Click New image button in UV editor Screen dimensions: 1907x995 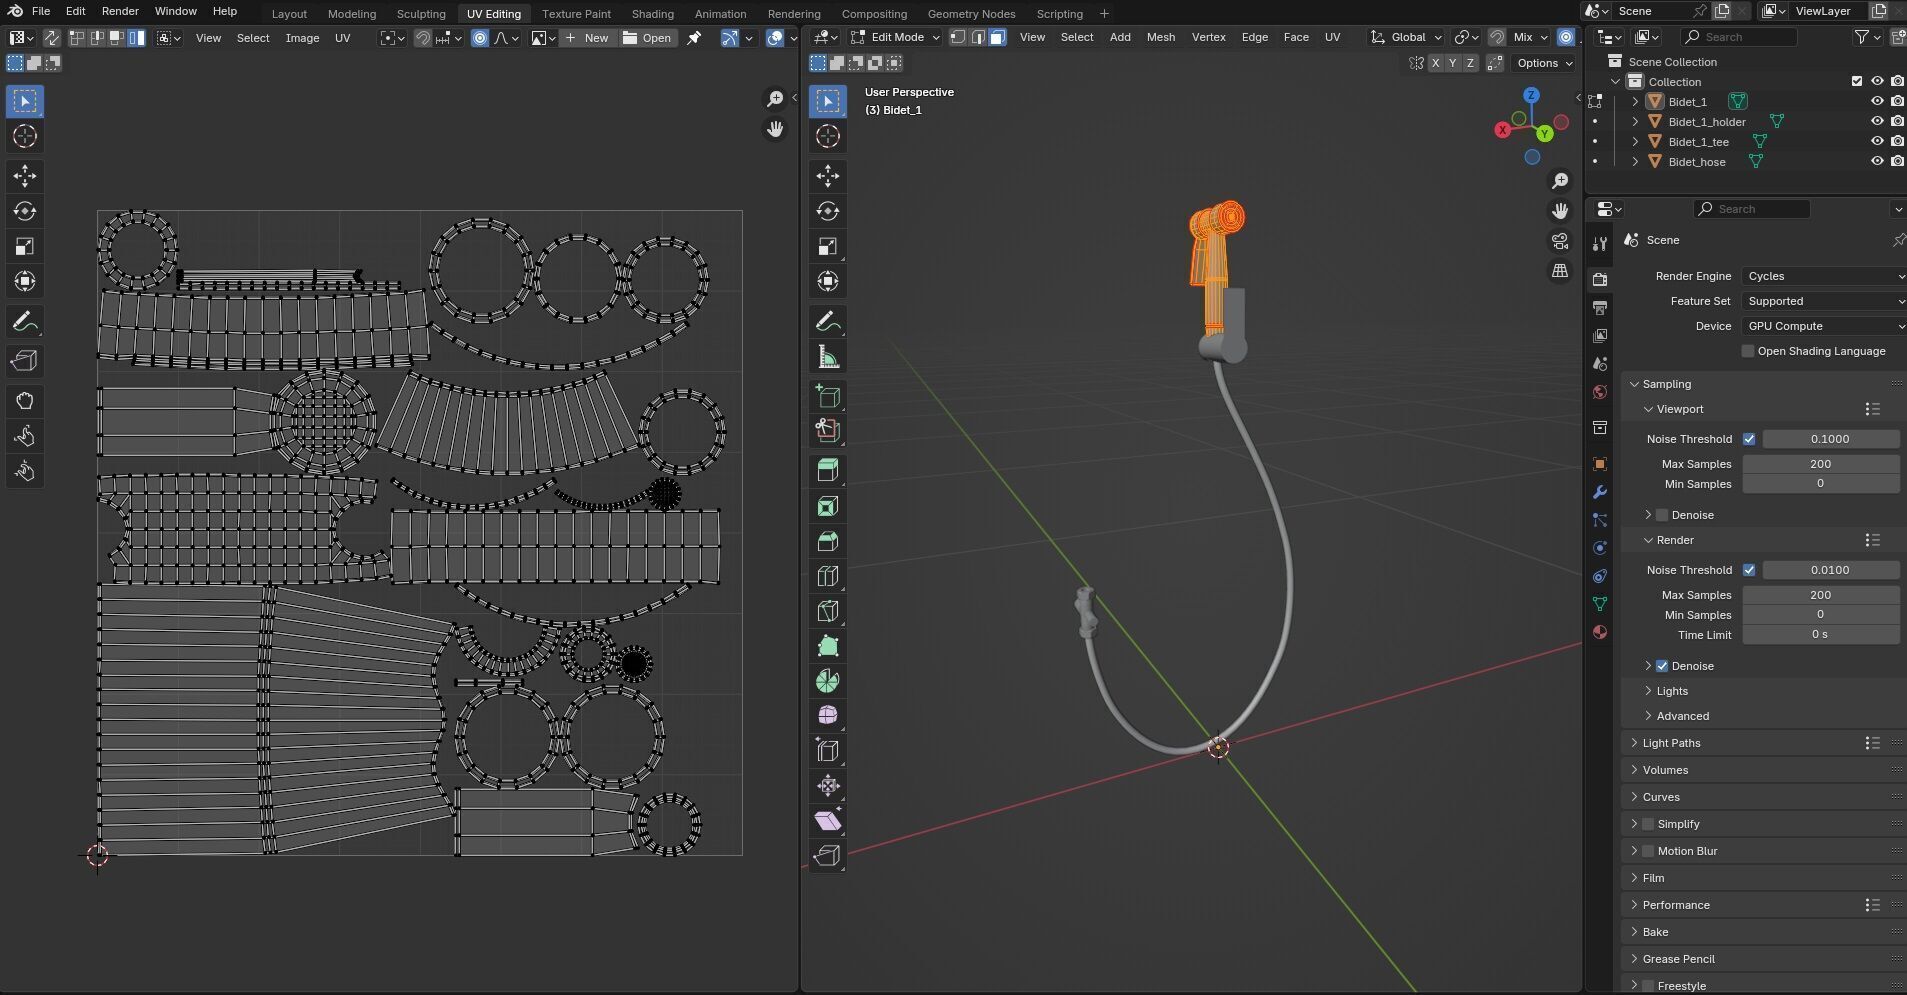click(x=586, y=38)
